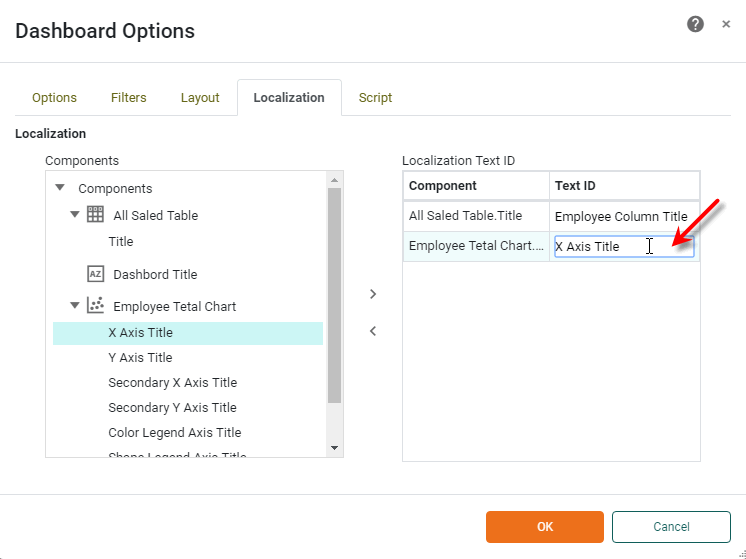Select the Employee Column Title cell

tap(621, 216)
